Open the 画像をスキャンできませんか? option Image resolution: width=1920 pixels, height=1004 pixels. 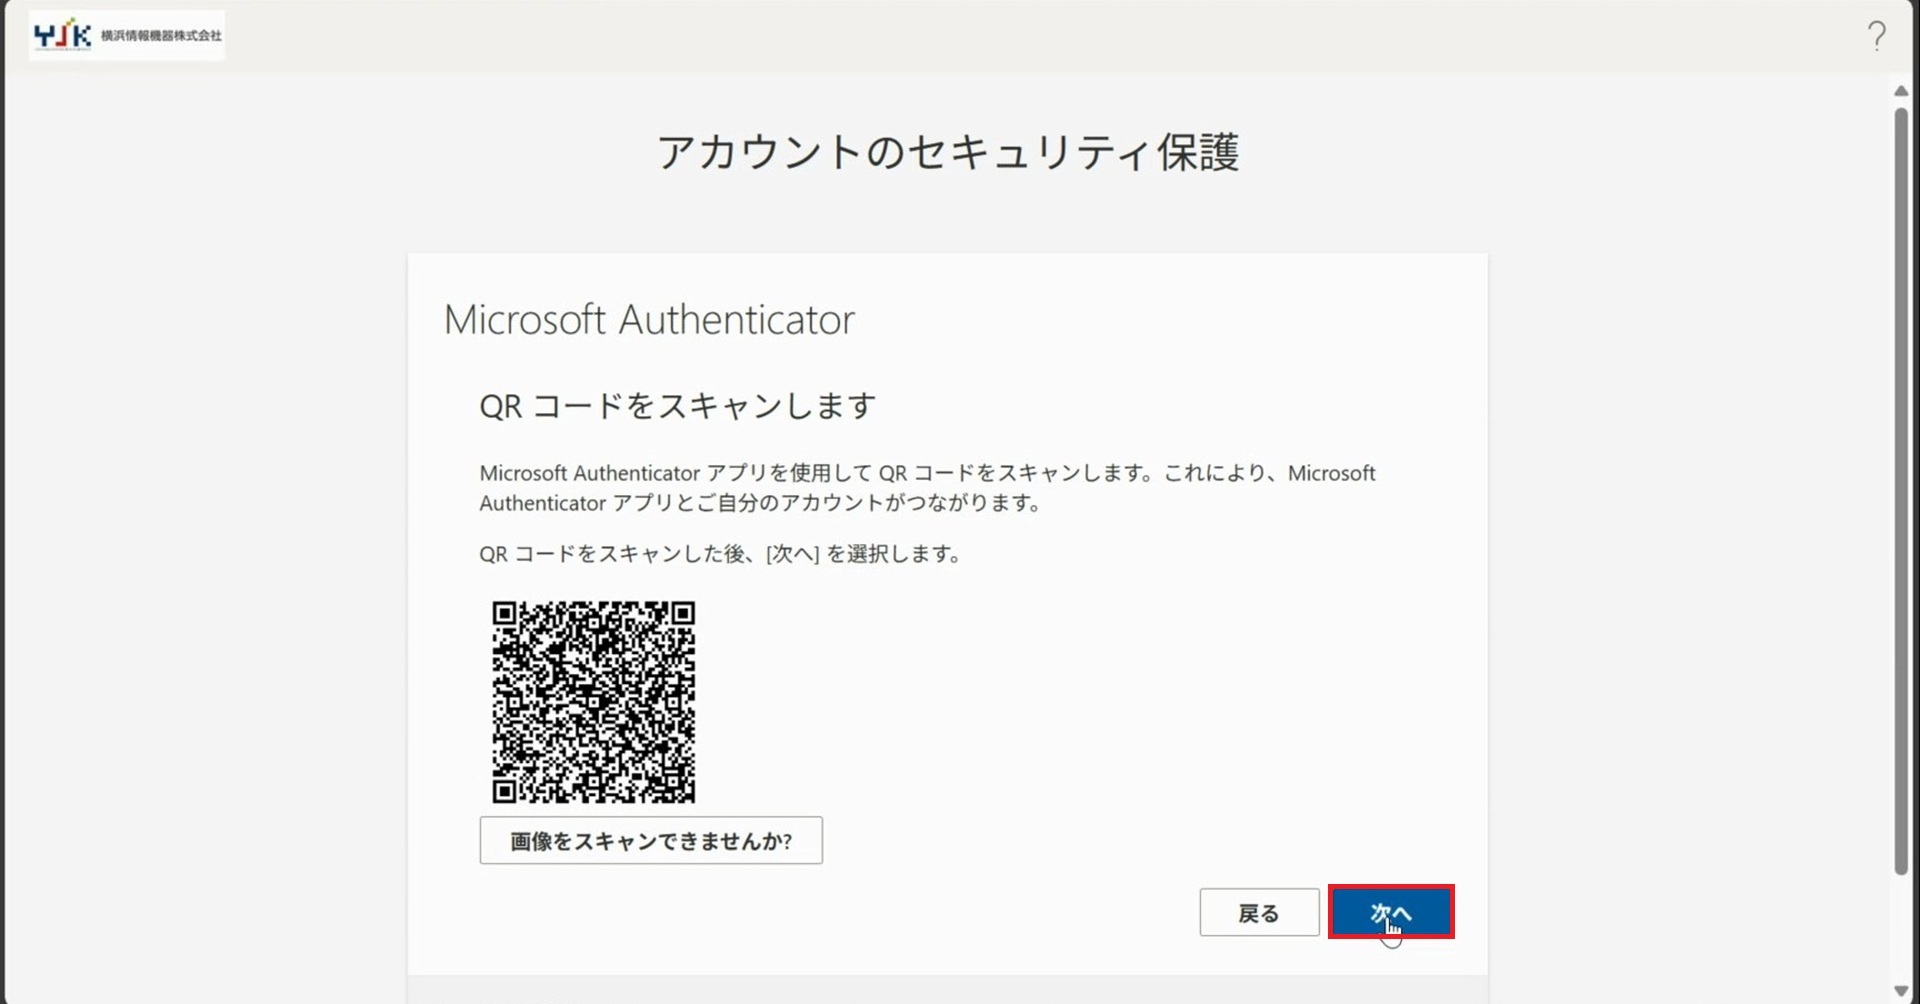(651, 840)
